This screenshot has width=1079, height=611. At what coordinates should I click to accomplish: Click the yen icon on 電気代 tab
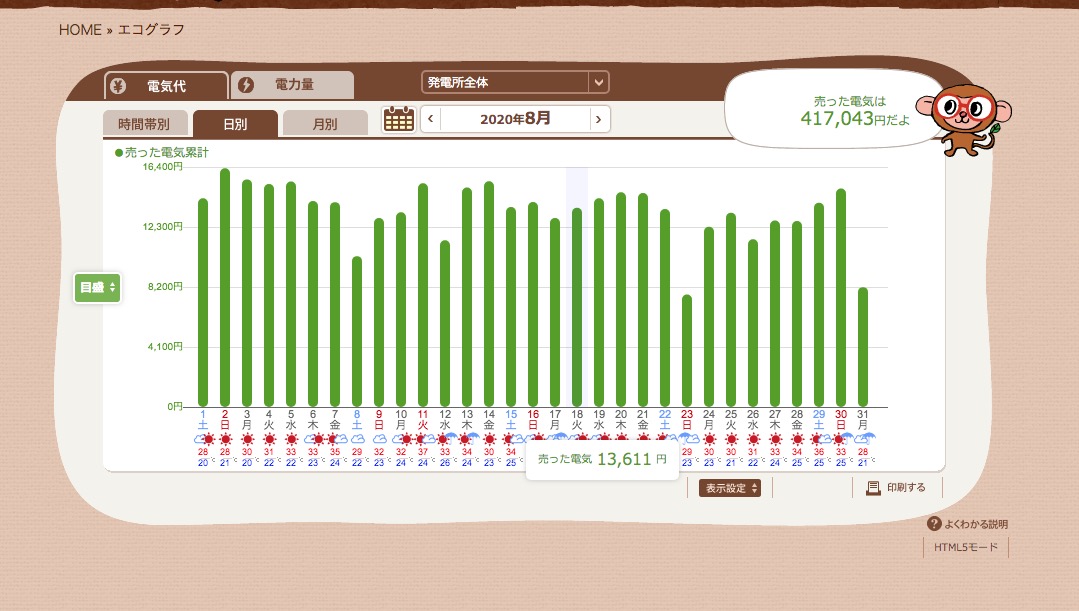tap(118, 85)
